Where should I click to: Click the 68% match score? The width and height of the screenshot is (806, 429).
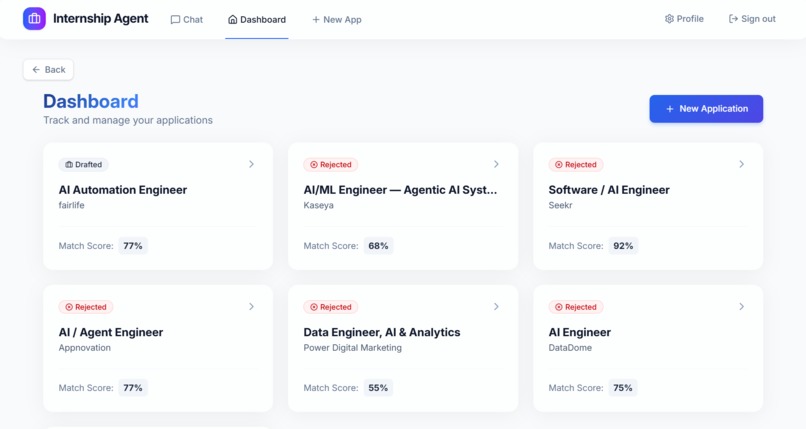(378, 246)
